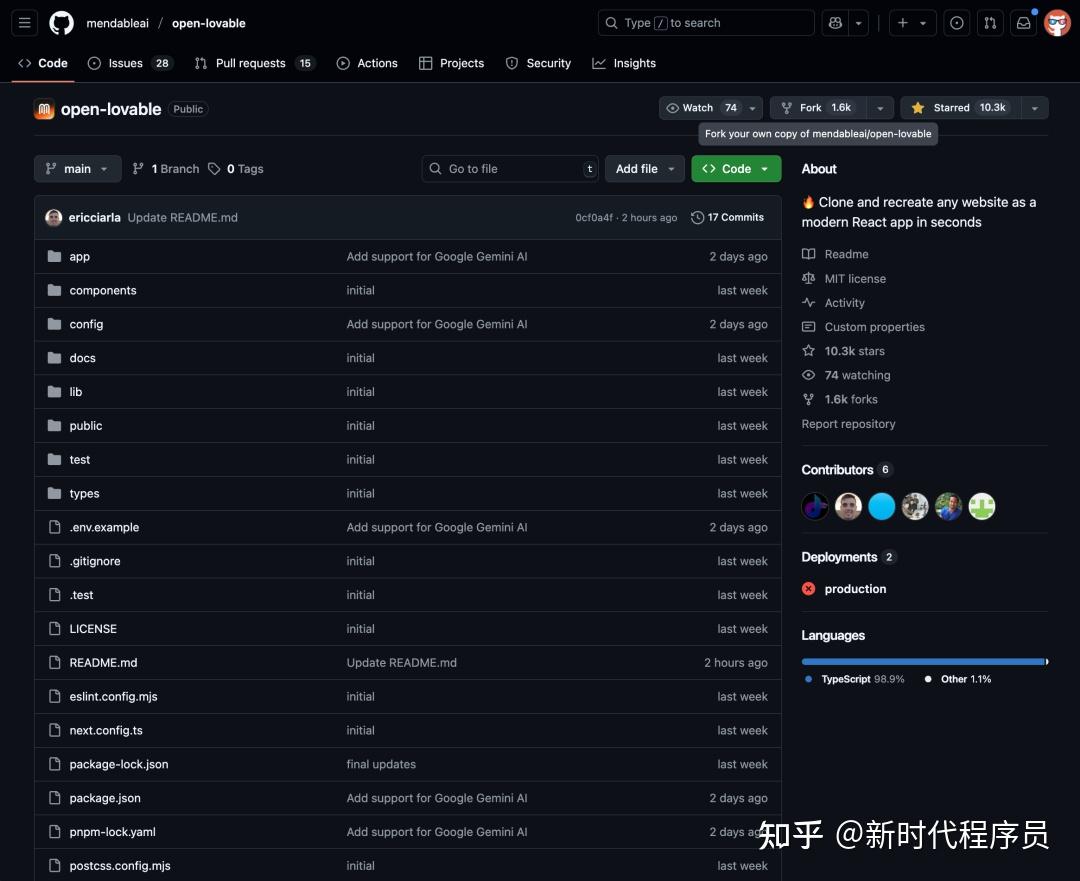The image size is (1080, 881).
Task: Toggle Watch on this repository
Action: tap(702, 108)
